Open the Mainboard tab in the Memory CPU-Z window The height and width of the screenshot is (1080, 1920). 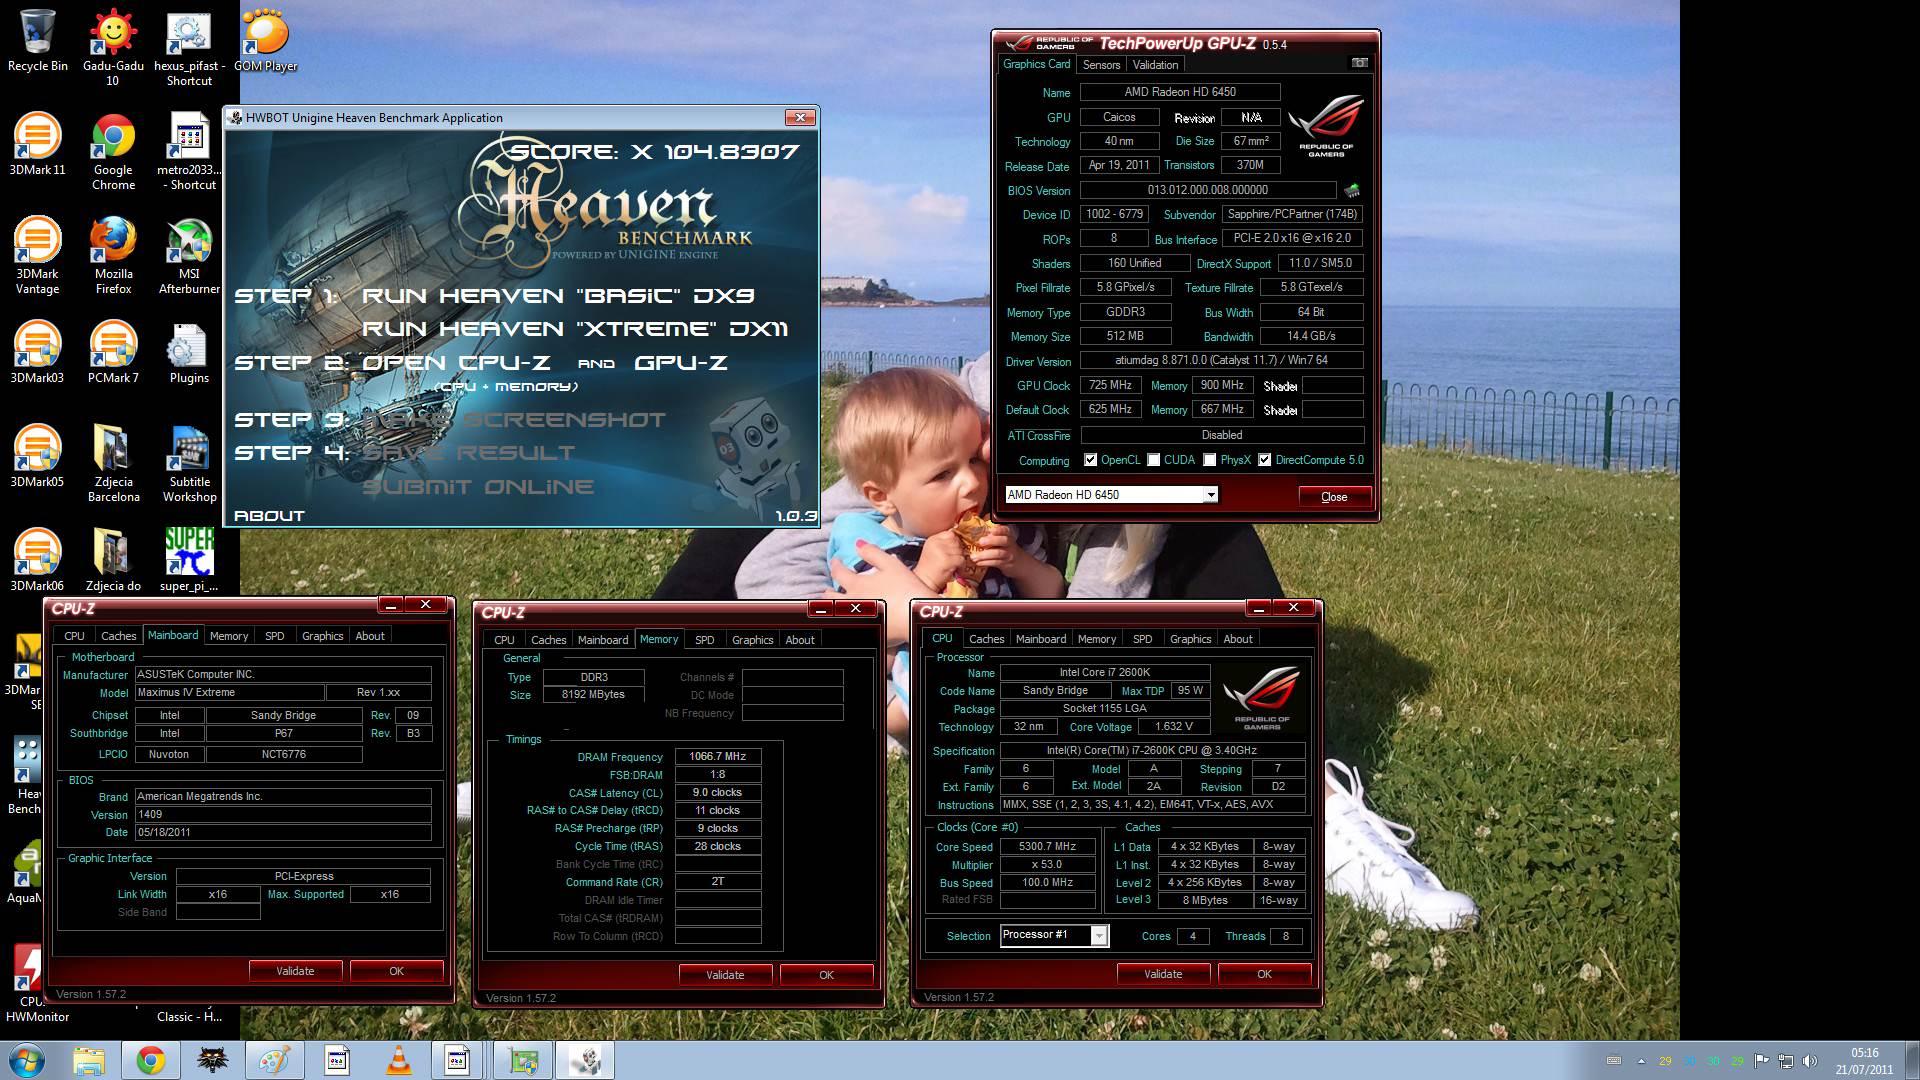(x=603, y=640)
